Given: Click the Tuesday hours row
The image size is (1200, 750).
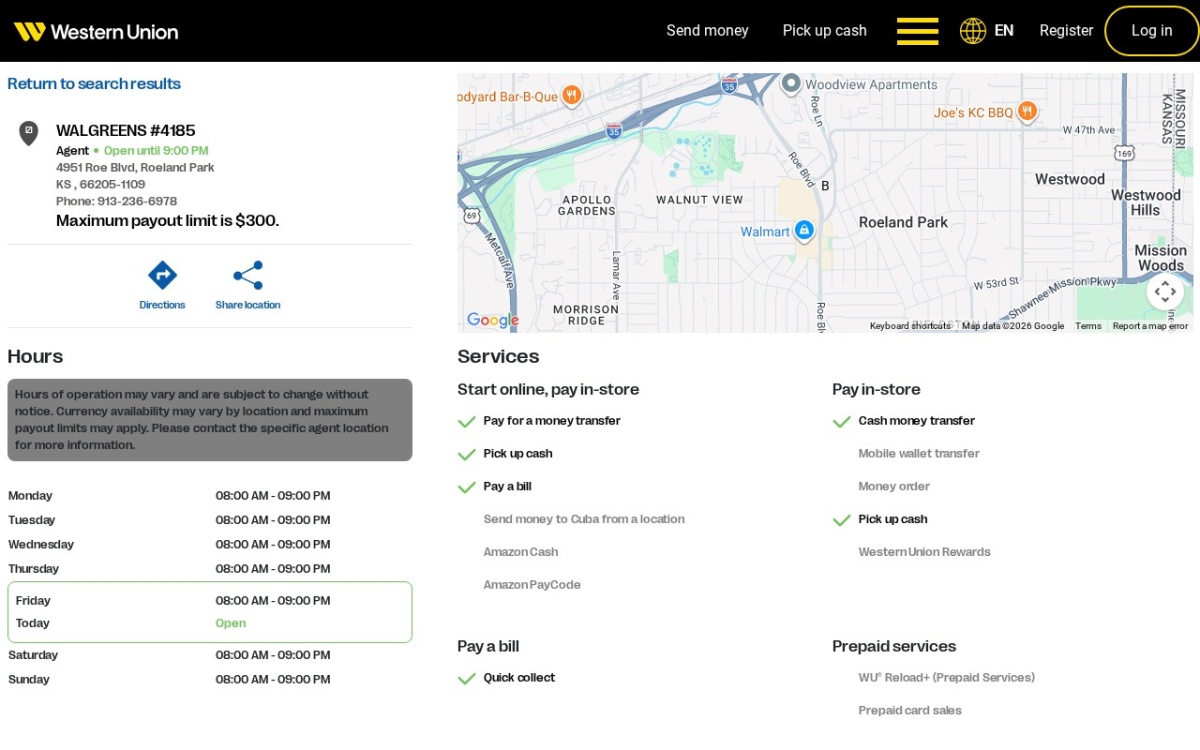Looking at the screenshot, I should pyautogui.click(x=209, y=520).
